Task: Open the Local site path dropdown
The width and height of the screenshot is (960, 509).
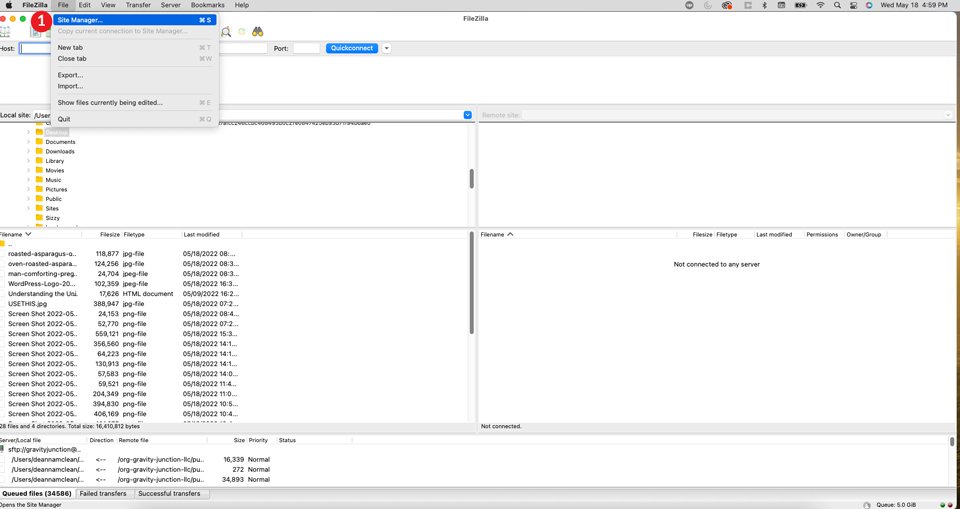Action: coord(468,115)
